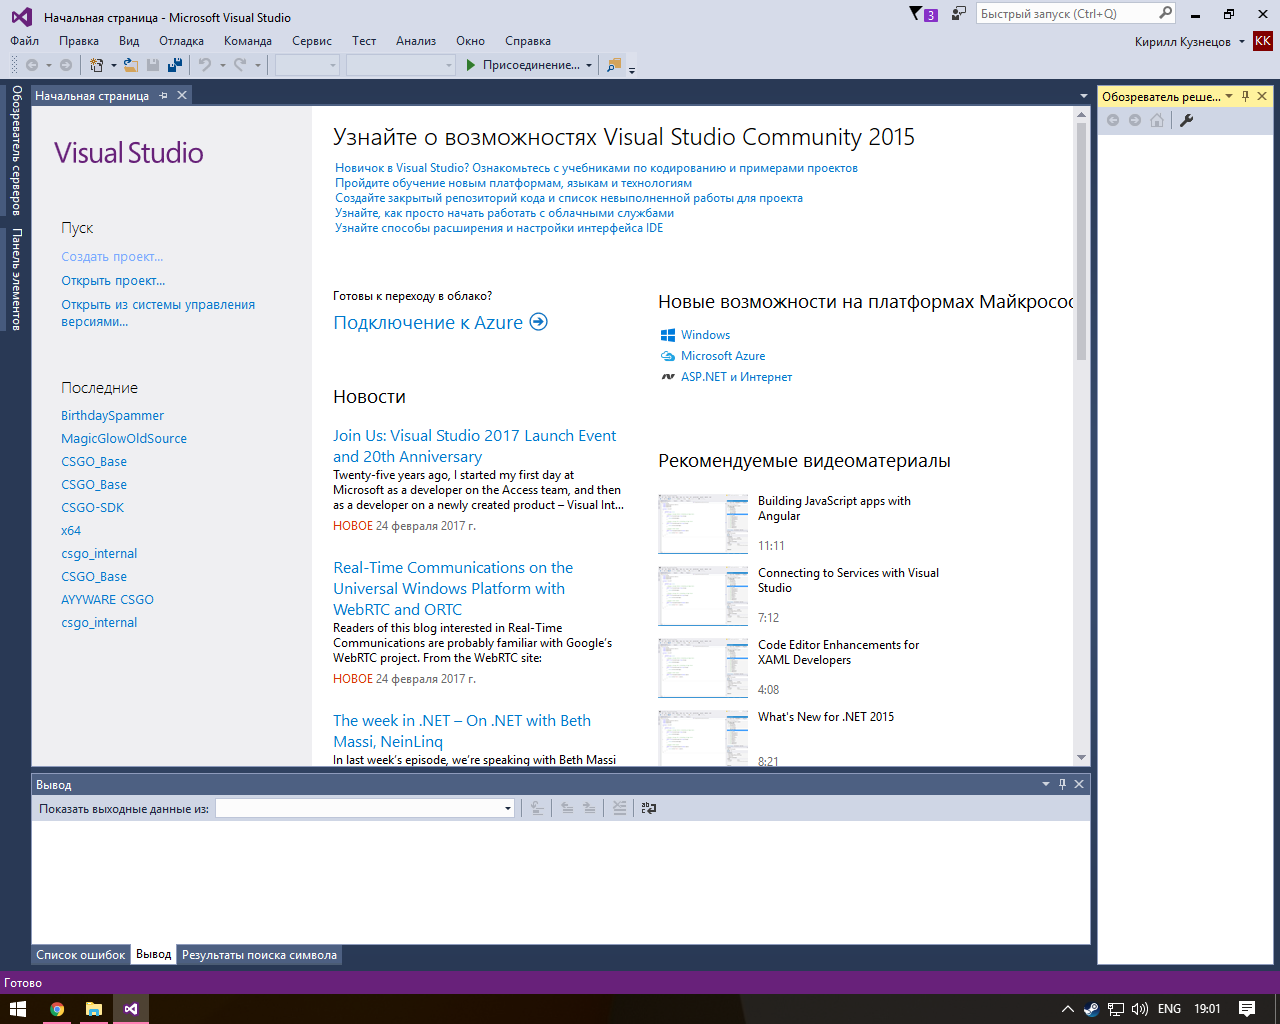Click the KK account avatar
This screenshot has height=1024, width=1280.
1263,41
